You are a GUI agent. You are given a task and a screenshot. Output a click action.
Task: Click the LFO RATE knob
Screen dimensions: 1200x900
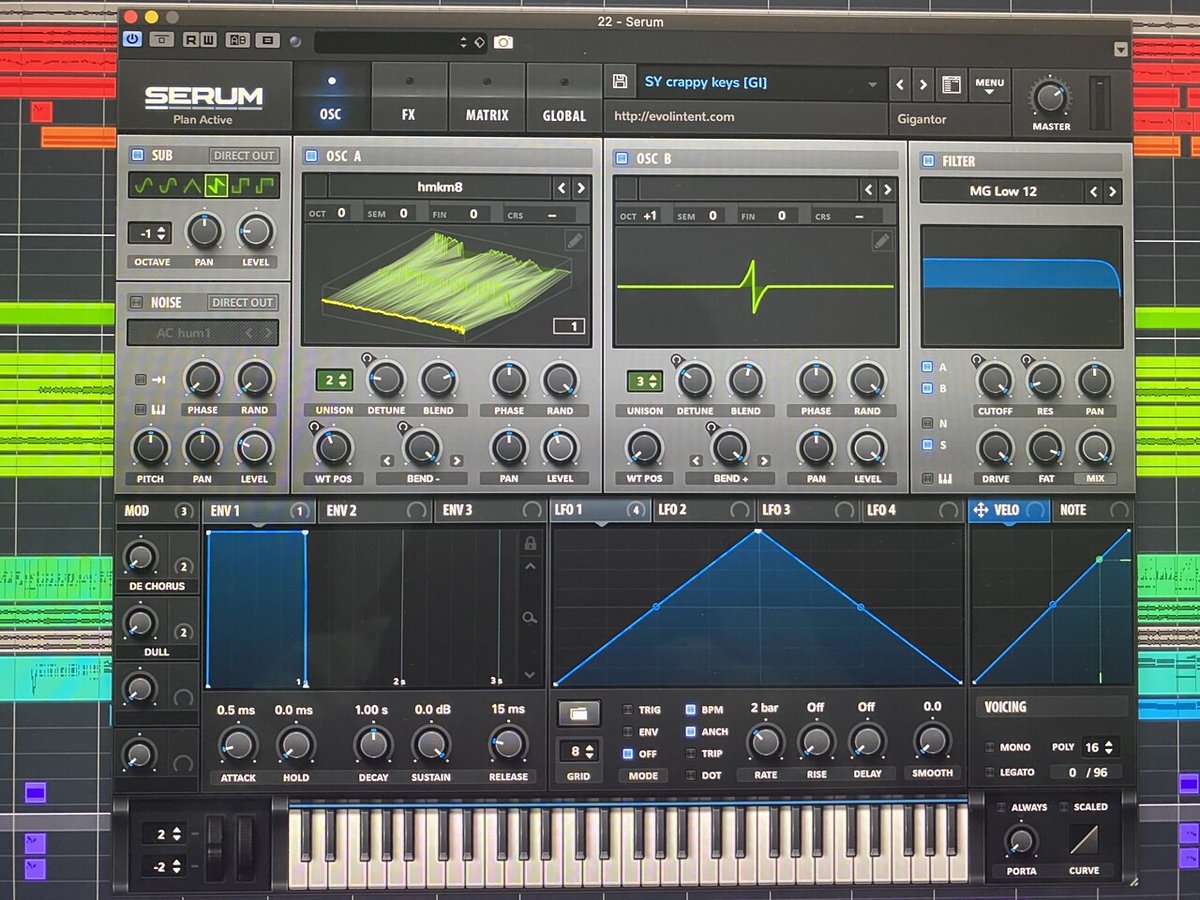point(765,742)
